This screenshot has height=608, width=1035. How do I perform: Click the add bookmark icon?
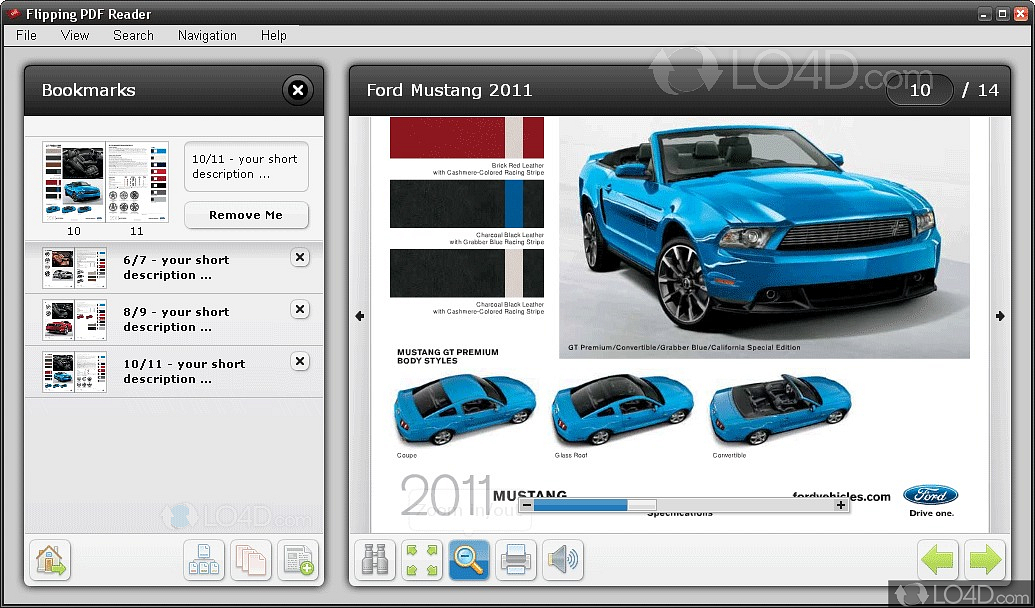tap(298, 560)
